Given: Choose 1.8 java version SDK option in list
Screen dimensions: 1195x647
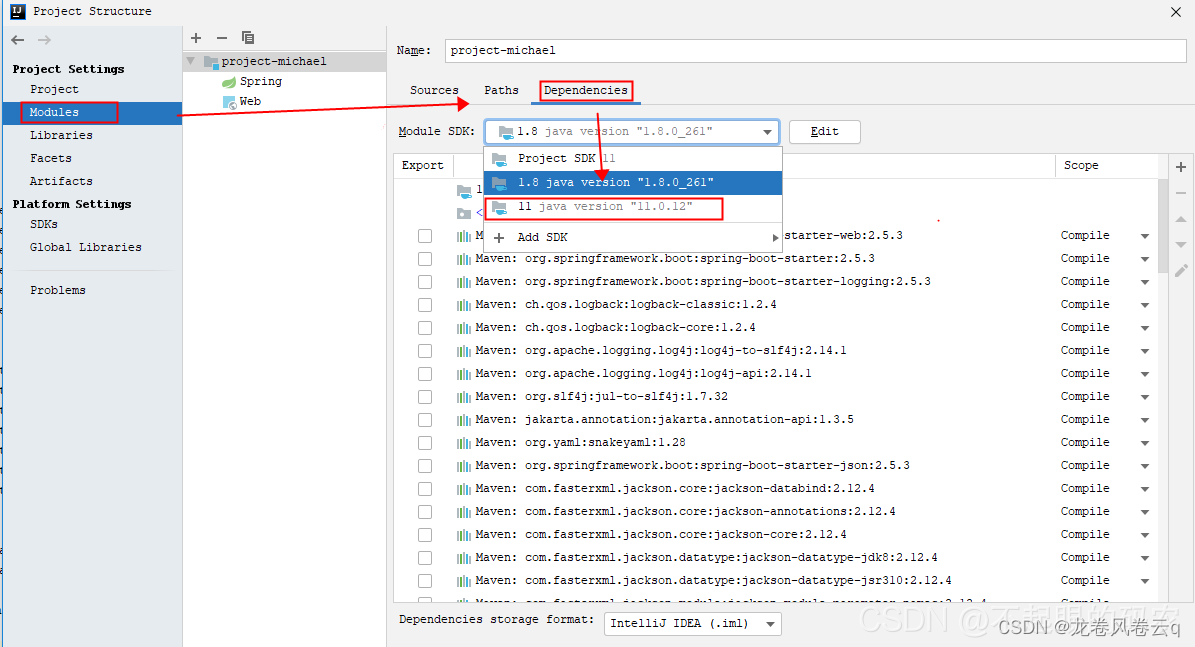Looking at the screenshot, I should coord(633,183).
